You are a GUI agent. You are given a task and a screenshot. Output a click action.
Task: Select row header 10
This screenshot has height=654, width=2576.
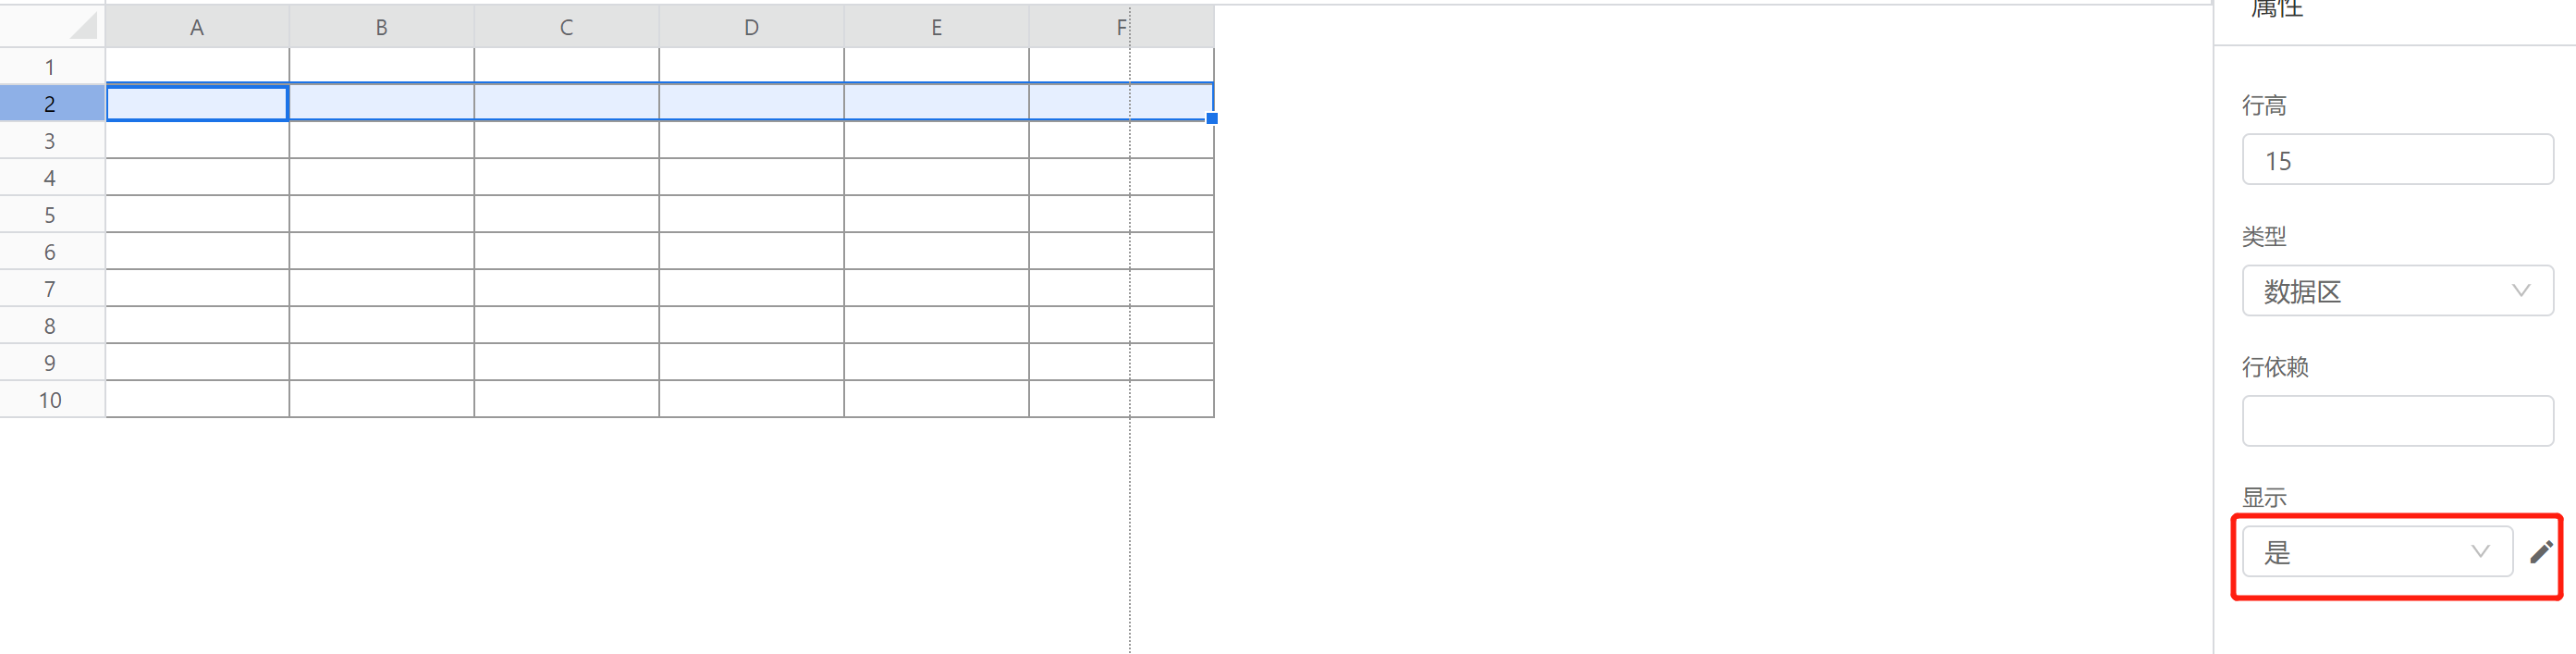coord(52,399)
